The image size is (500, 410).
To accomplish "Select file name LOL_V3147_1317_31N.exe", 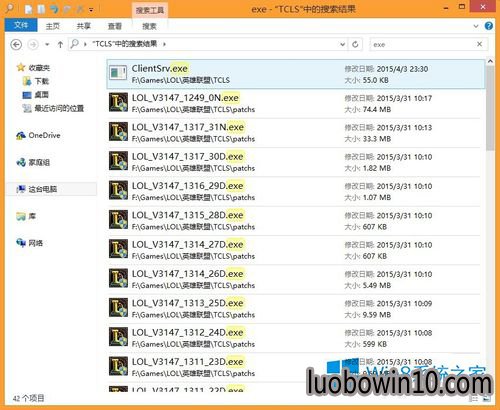I will (x=188, y=127).
